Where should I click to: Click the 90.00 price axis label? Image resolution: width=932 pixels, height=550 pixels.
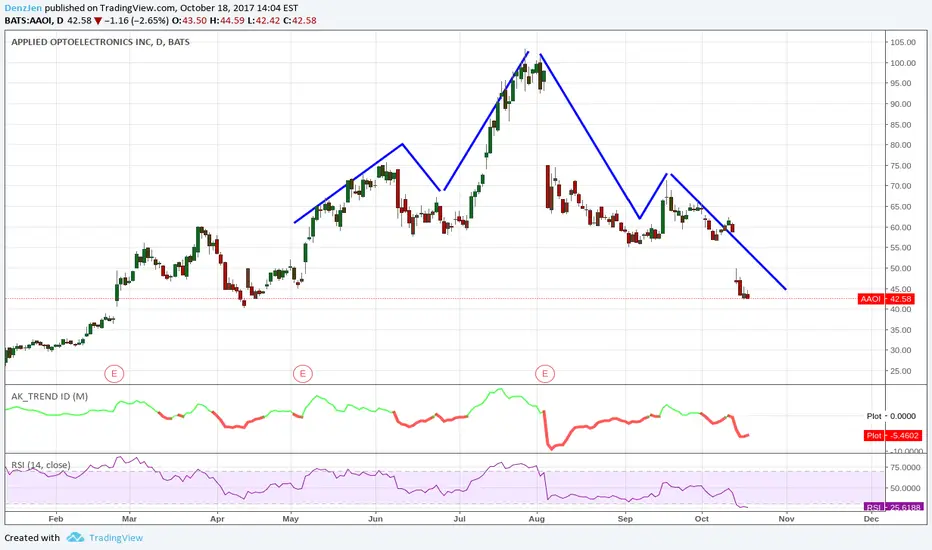click(x=902, y=104)
